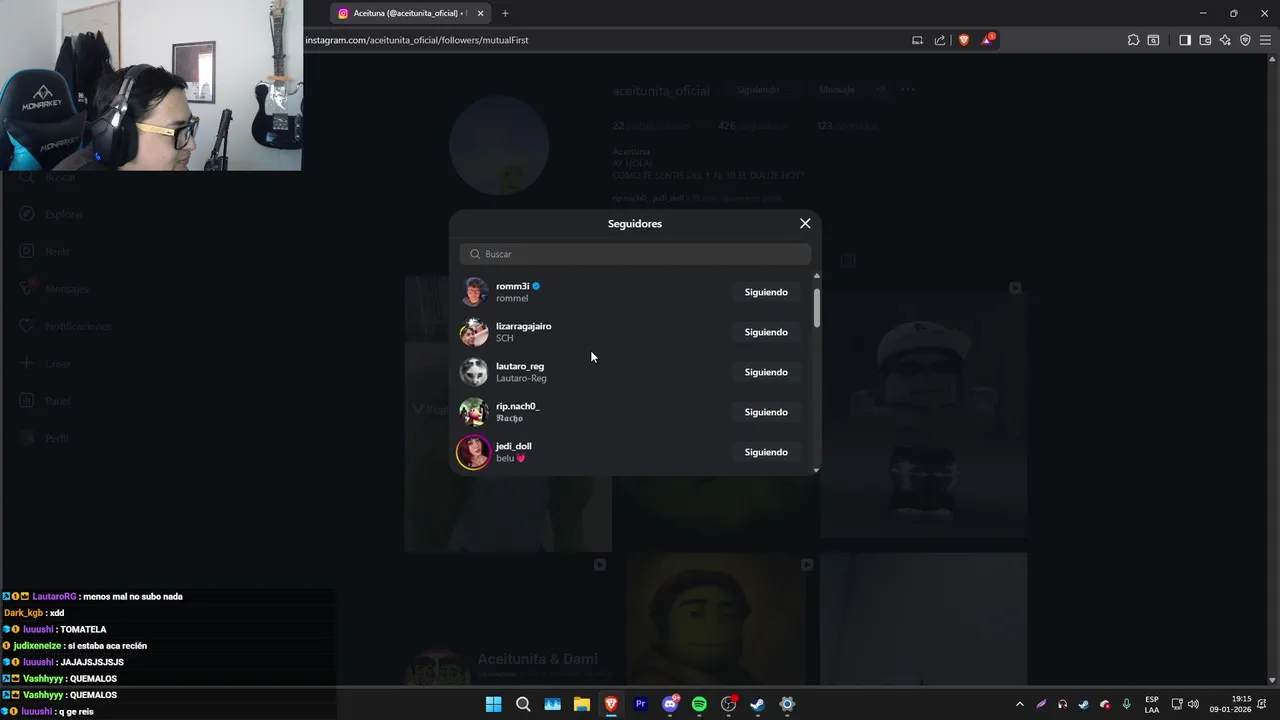The image size is (1280, 720).
Task: Toggle Siguiendo button for lizarragajairo
Action: tap(766, 332)
